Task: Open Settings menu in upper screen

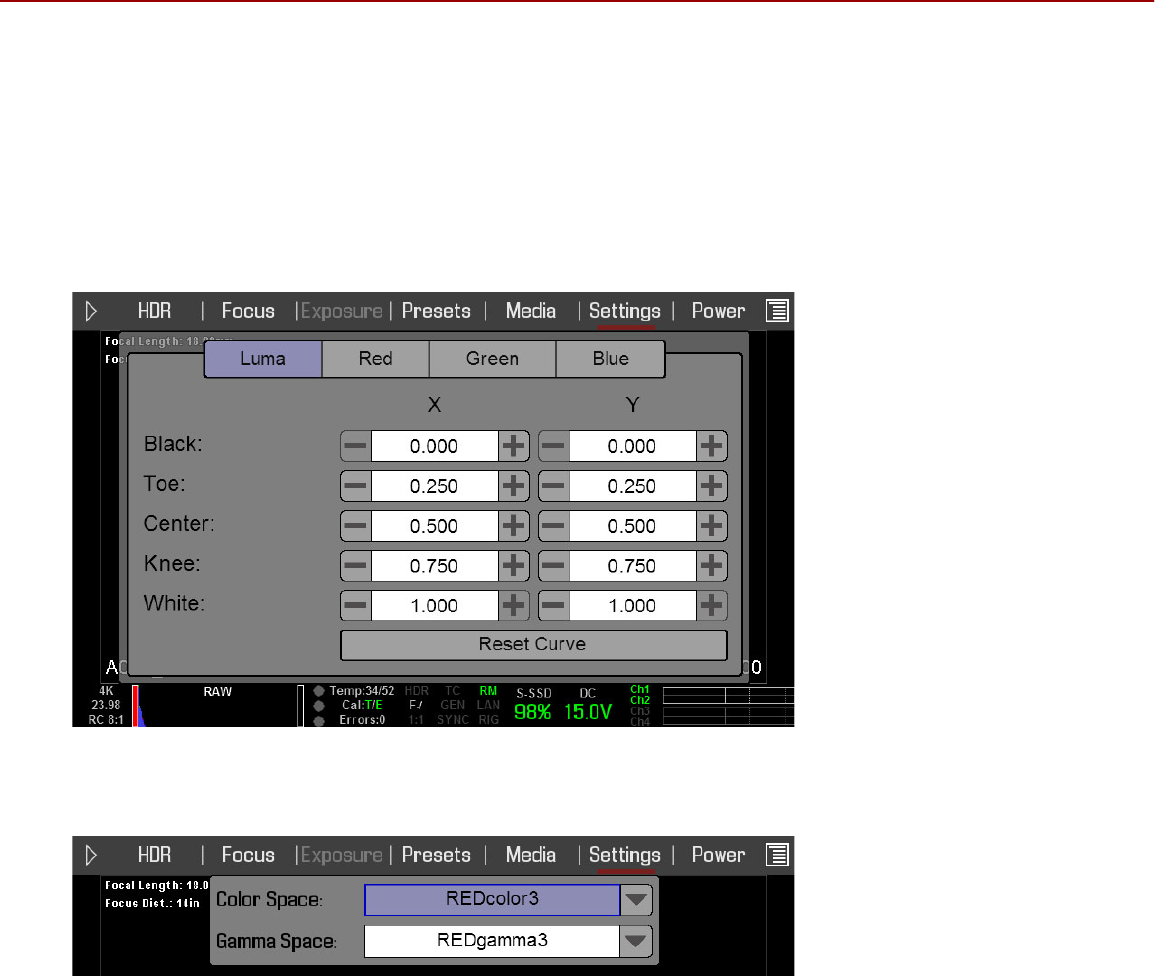Action: click(625, 312)
